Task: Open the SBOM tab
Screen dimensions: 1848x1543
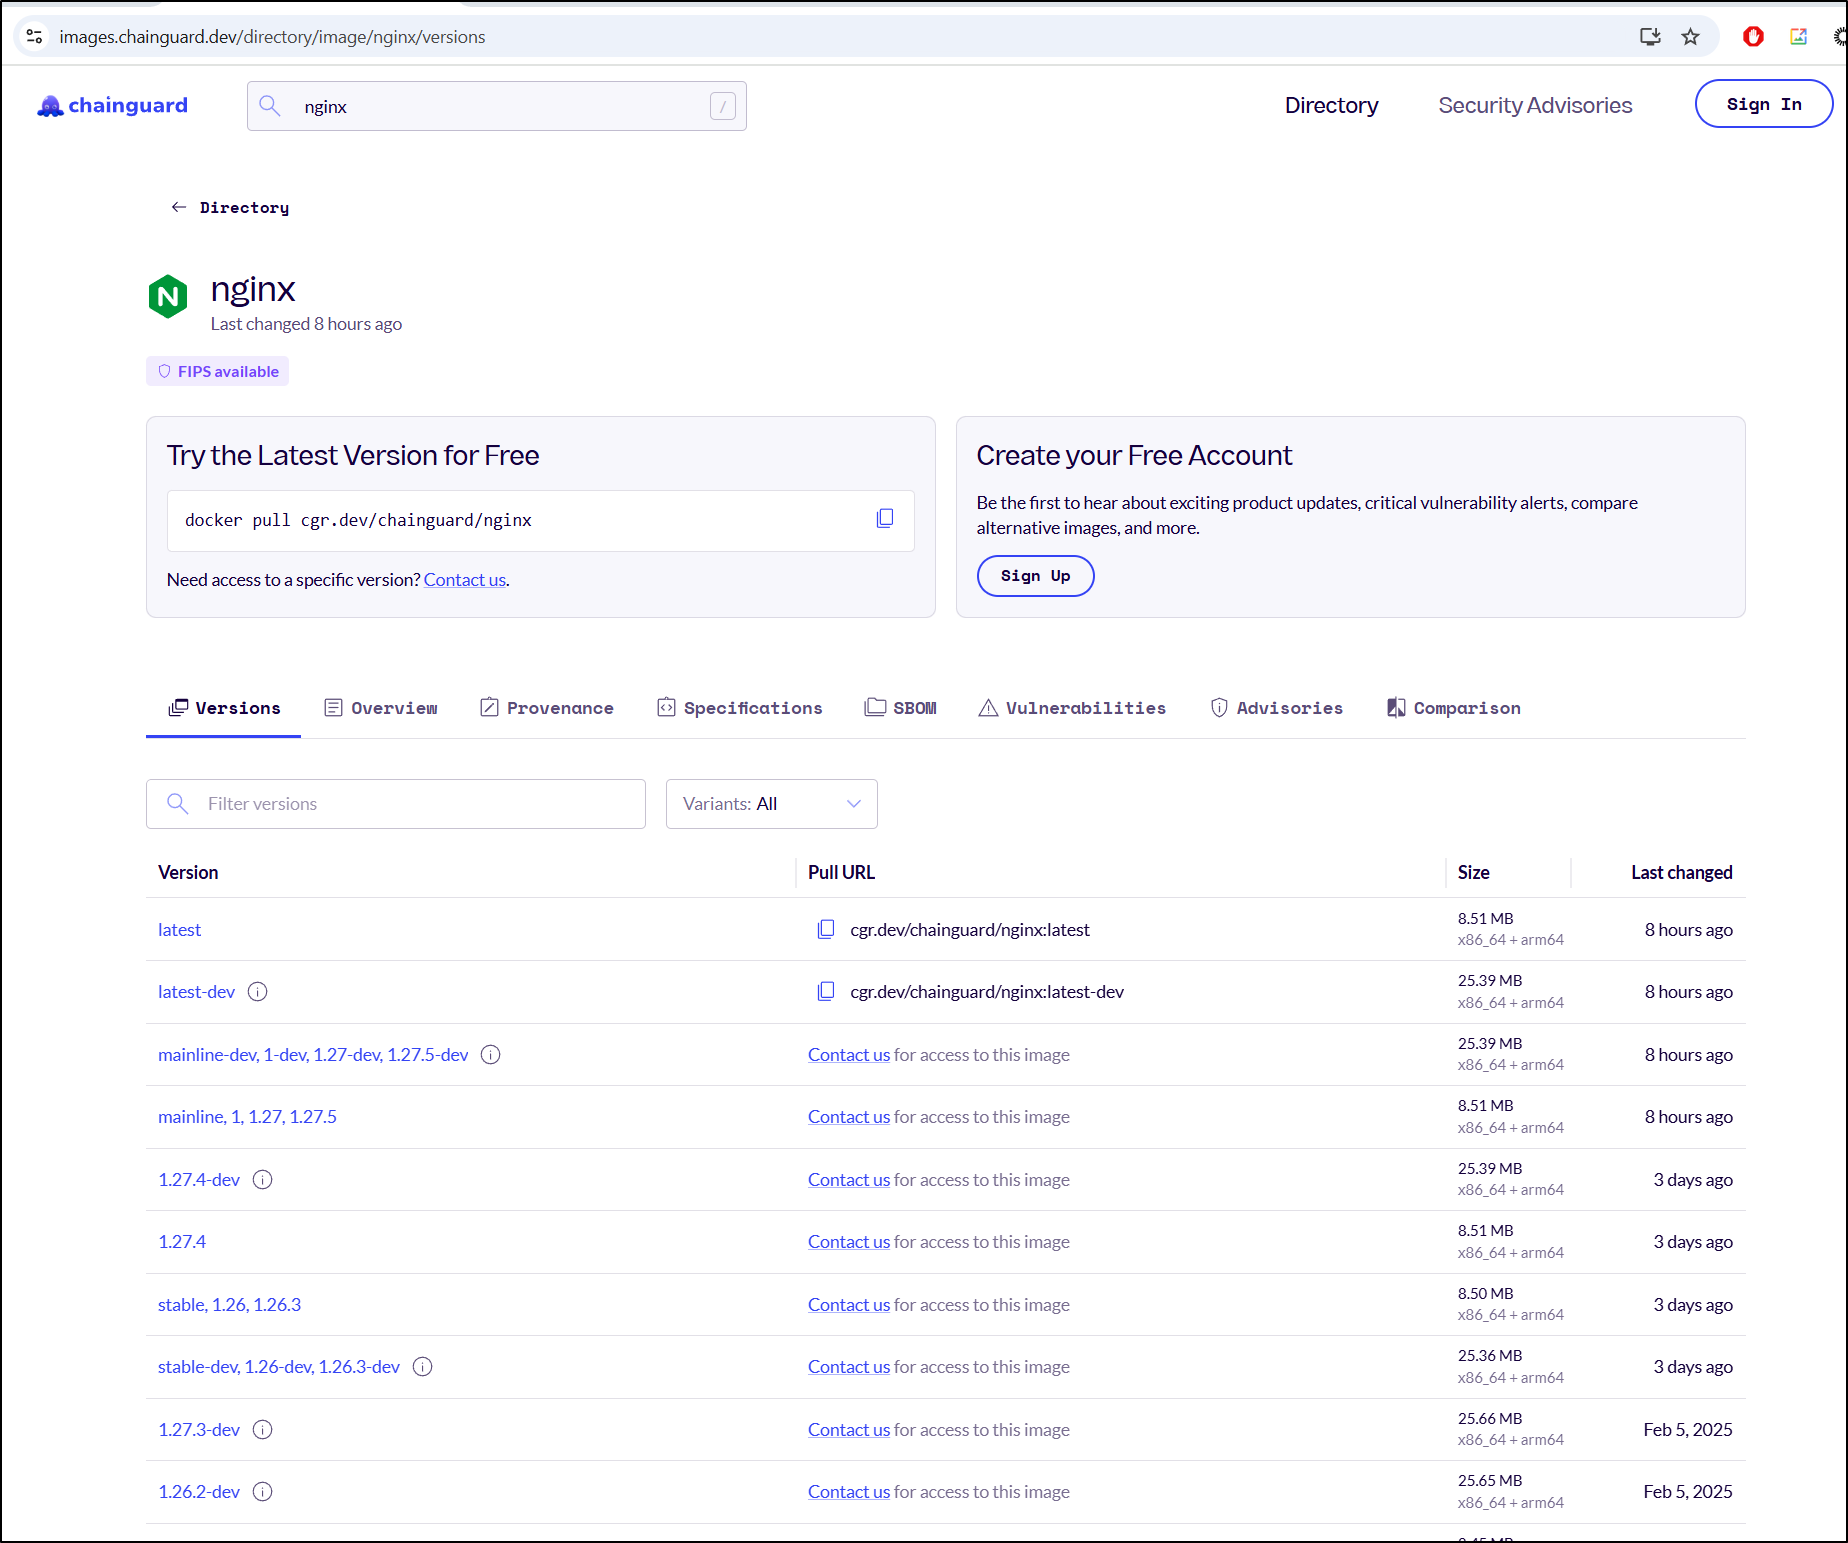Action: pyautogui.click(x=901, y=708)
